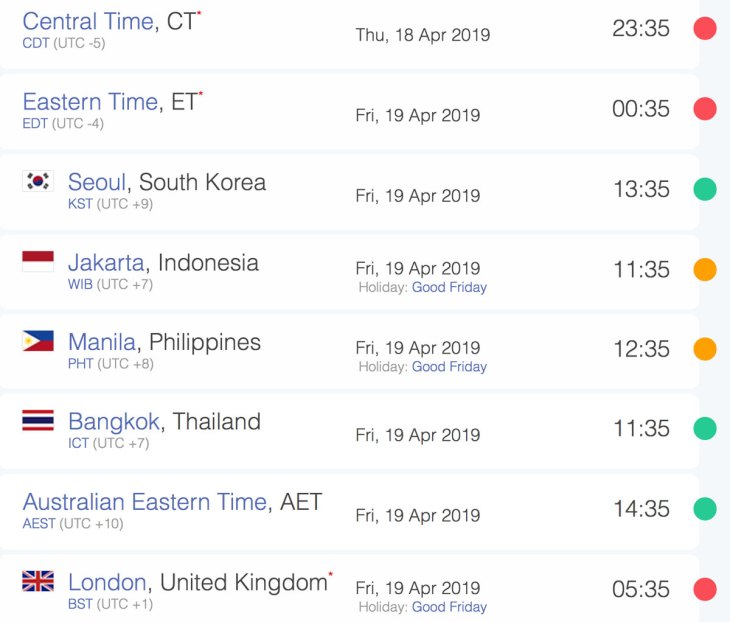The image size is (730, 622).
Task: Open the Seoul city link
Action: tap(97, 182)
